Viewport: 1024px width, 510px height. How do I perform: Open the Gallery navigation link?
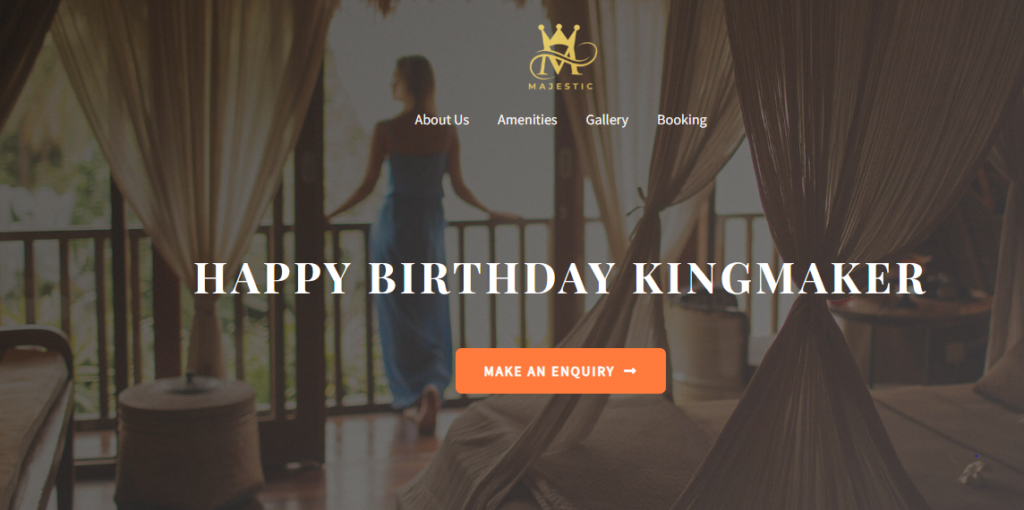(607, 120)
